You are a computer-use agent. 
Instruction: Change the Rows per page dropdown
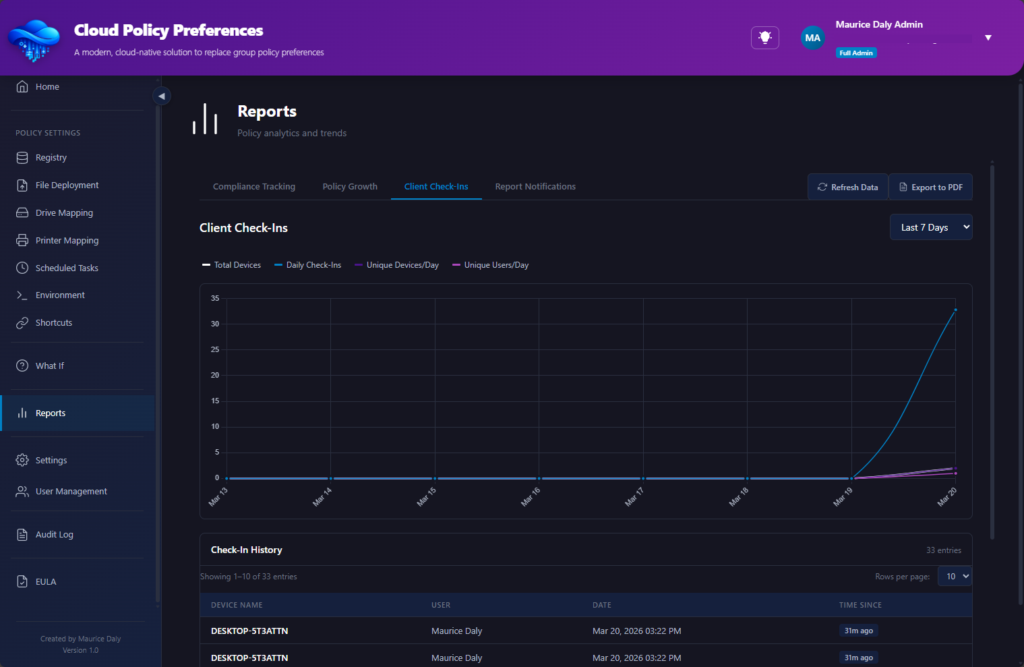click(x=954, y=576)
